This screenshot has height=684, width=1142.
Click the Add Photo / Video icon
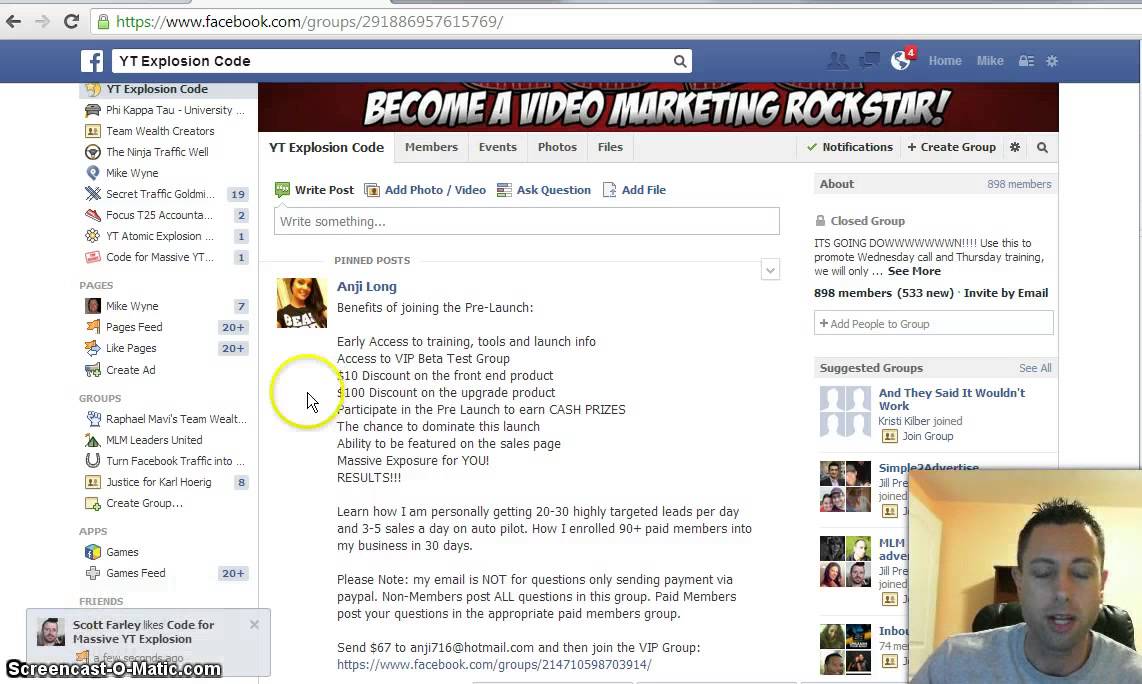(371, 190)
